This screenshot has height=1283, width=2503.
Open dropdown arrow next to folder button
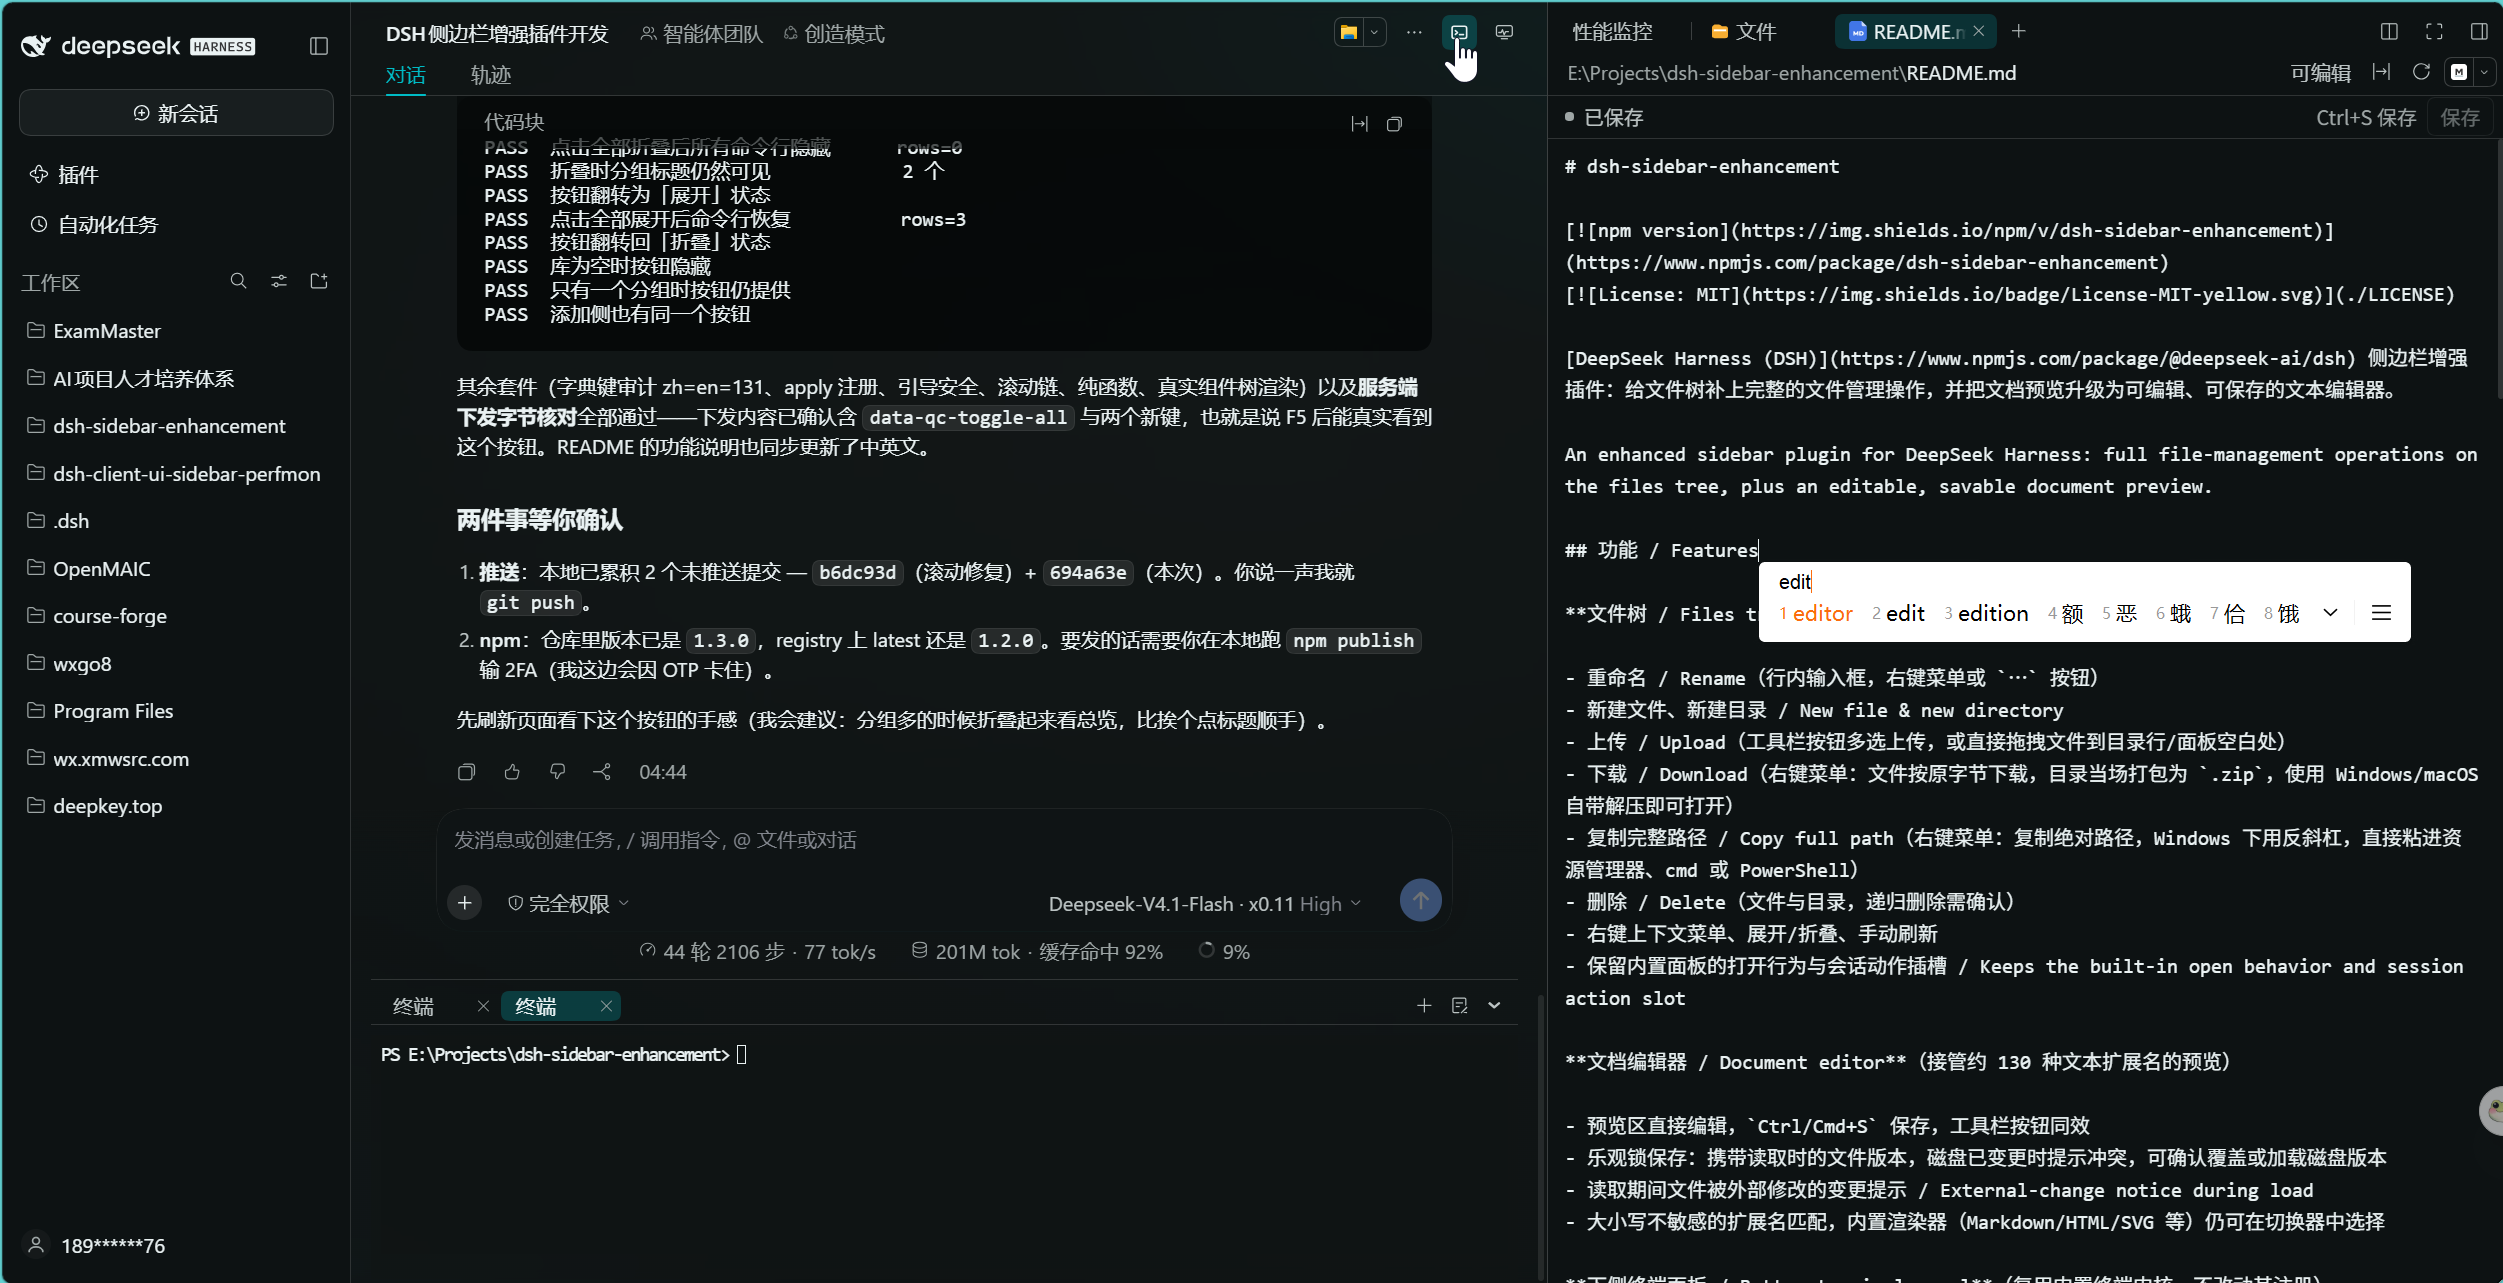(1375, 33)
